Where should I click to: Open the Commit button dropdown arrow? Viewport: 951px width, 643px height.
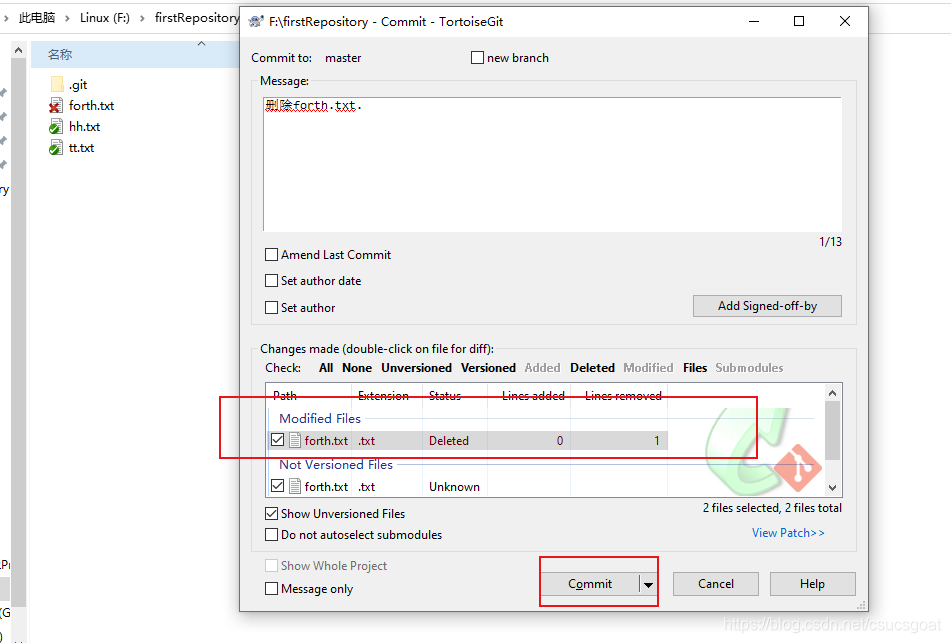[x=648, y=584]
